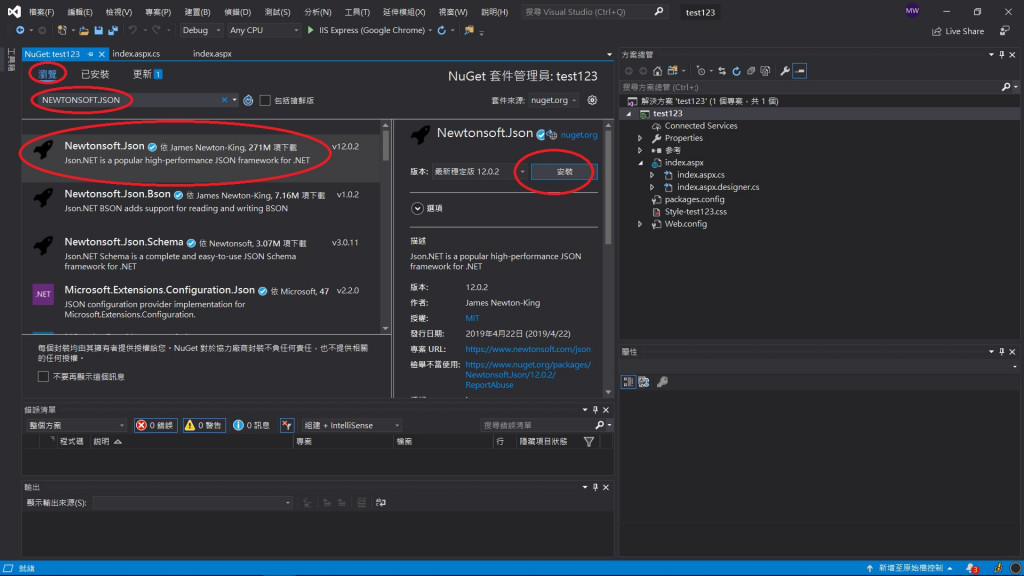Open the Error List scope dropdown

(76, 425)
